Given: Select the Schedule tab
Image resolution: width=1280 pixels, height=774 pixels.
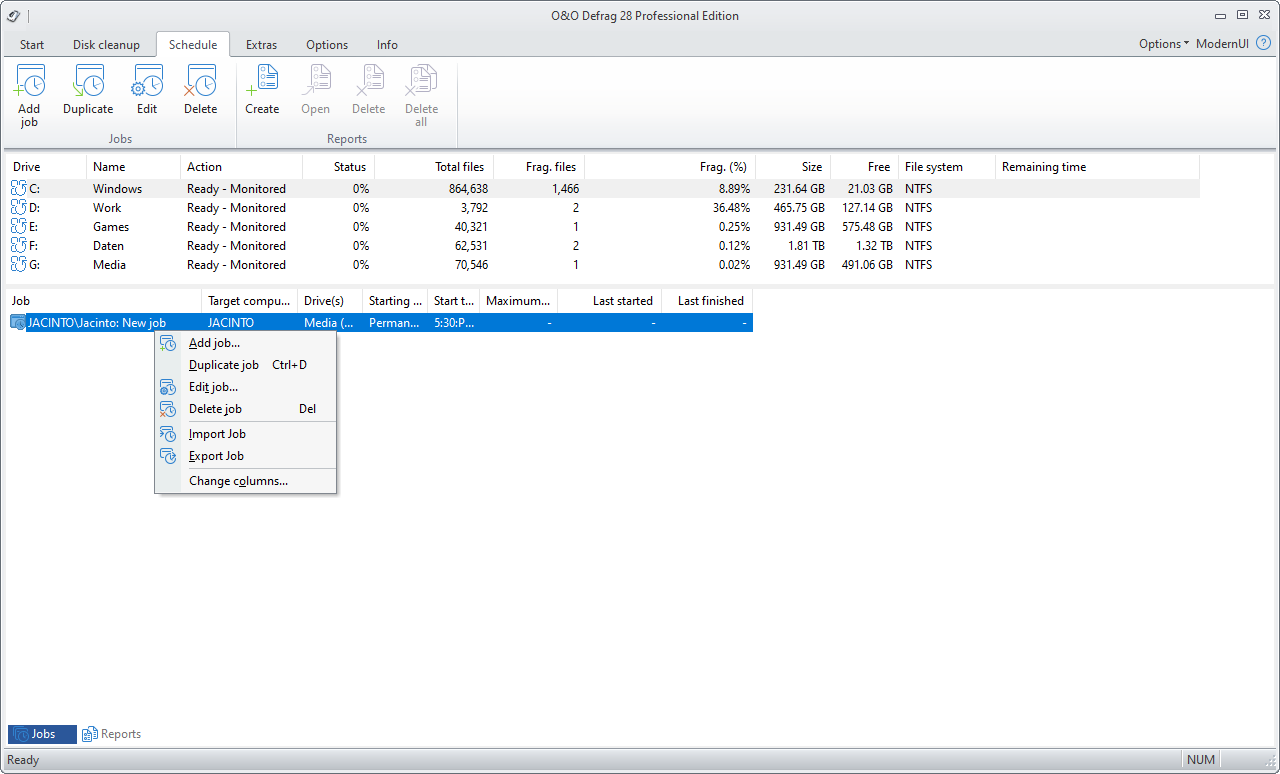Looking at the screenshot, I should point(193,45).
